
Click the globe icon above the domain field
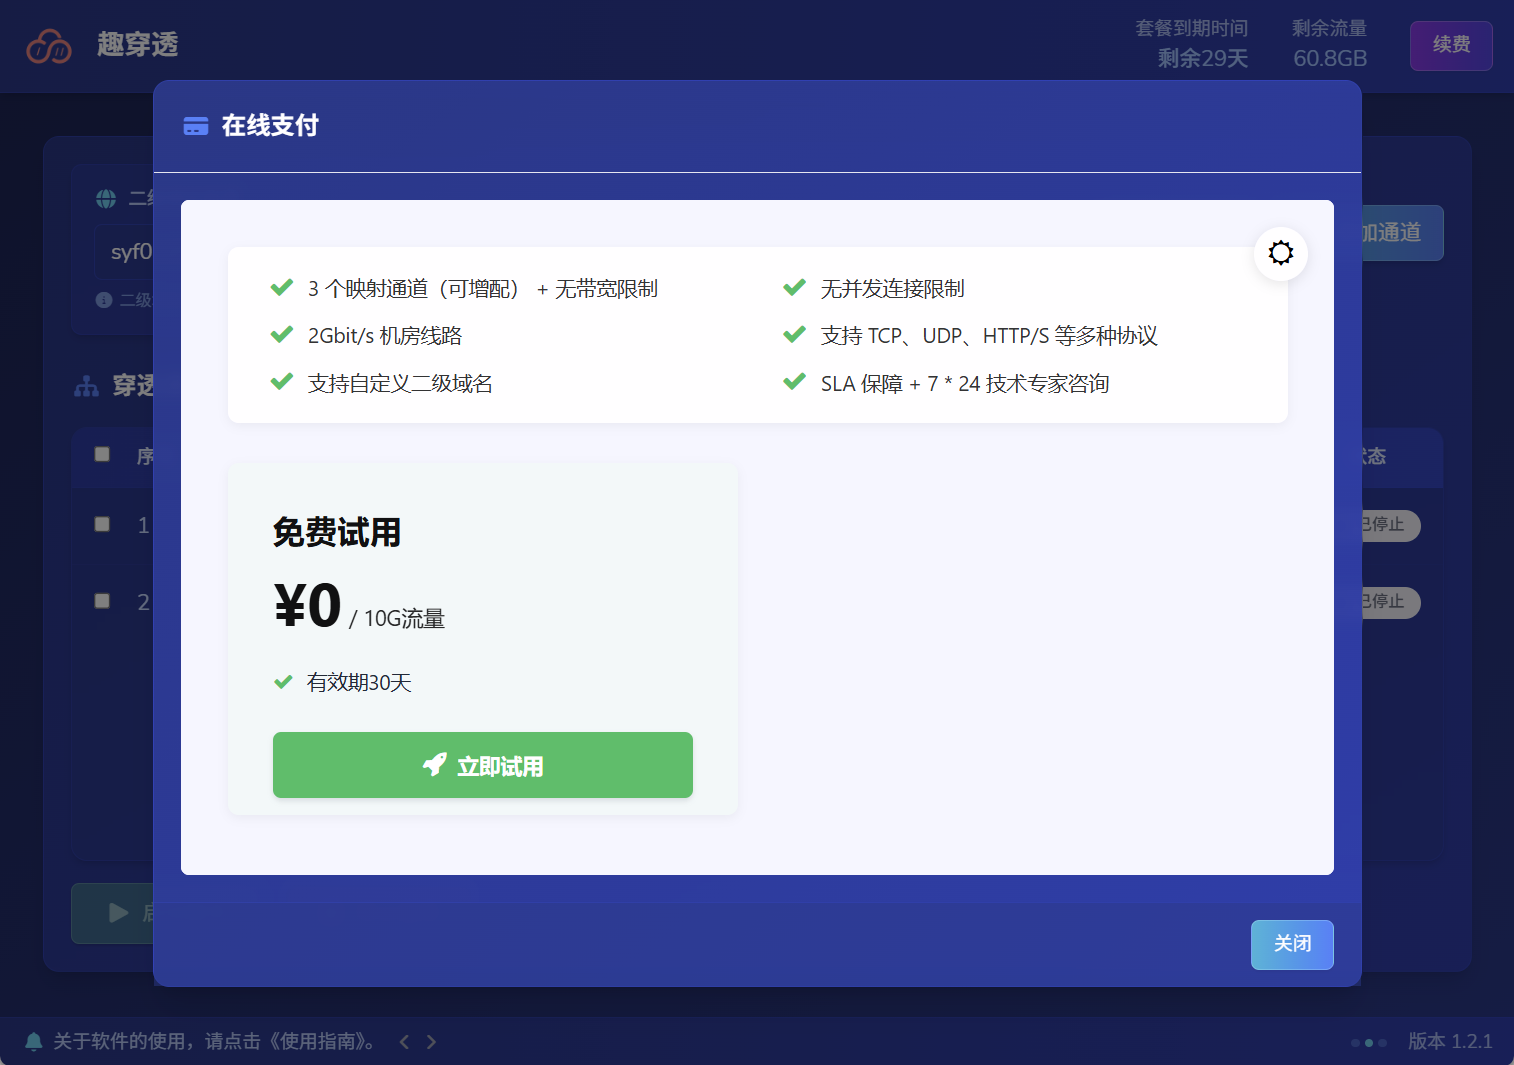[x=106, y=199]
